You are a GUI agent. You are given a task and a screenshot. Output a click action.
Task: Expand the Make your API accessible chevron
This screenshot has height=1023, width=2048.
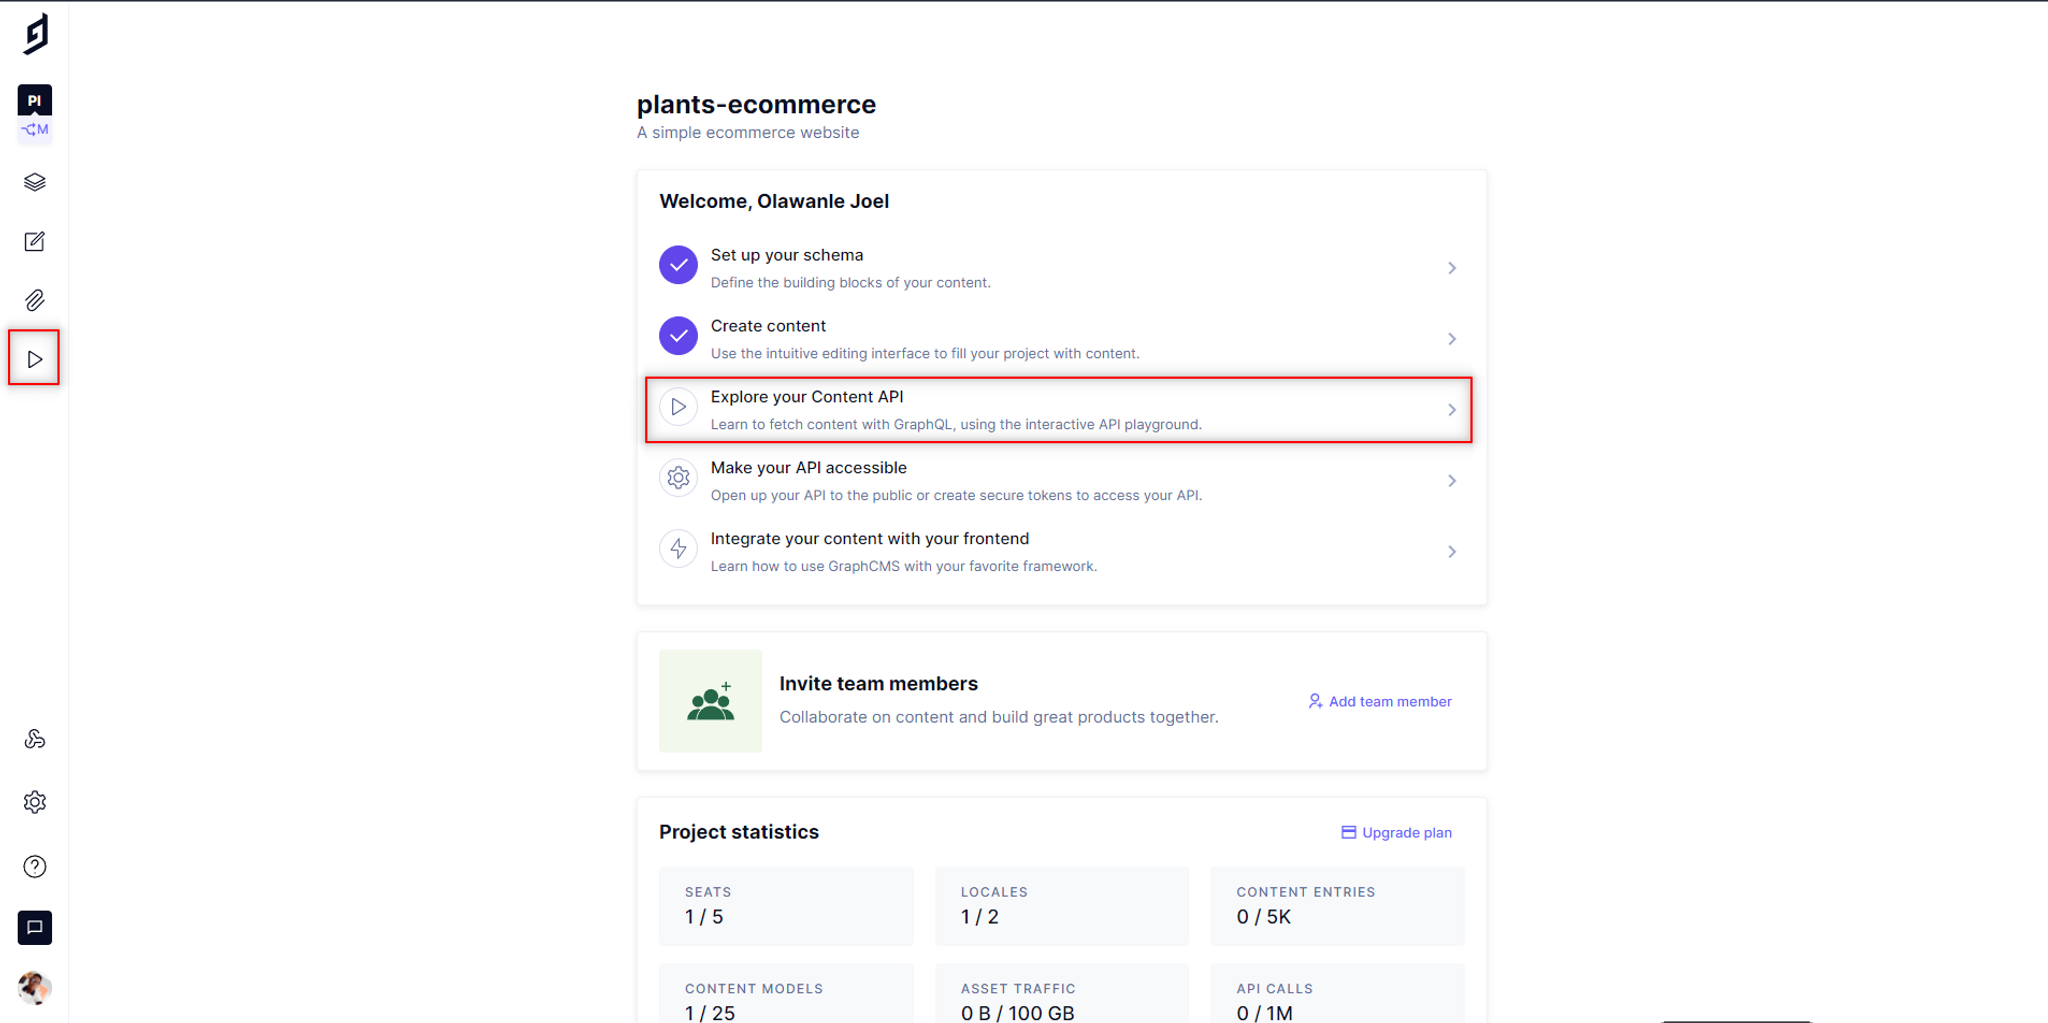1451,481
